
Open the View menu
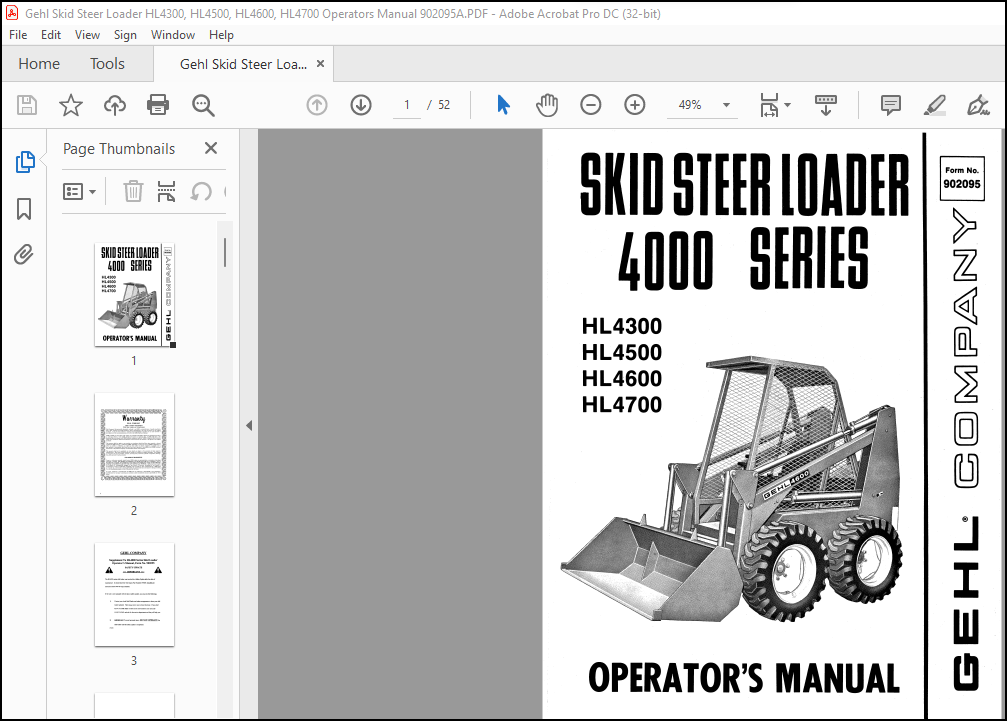pos(87,35)
